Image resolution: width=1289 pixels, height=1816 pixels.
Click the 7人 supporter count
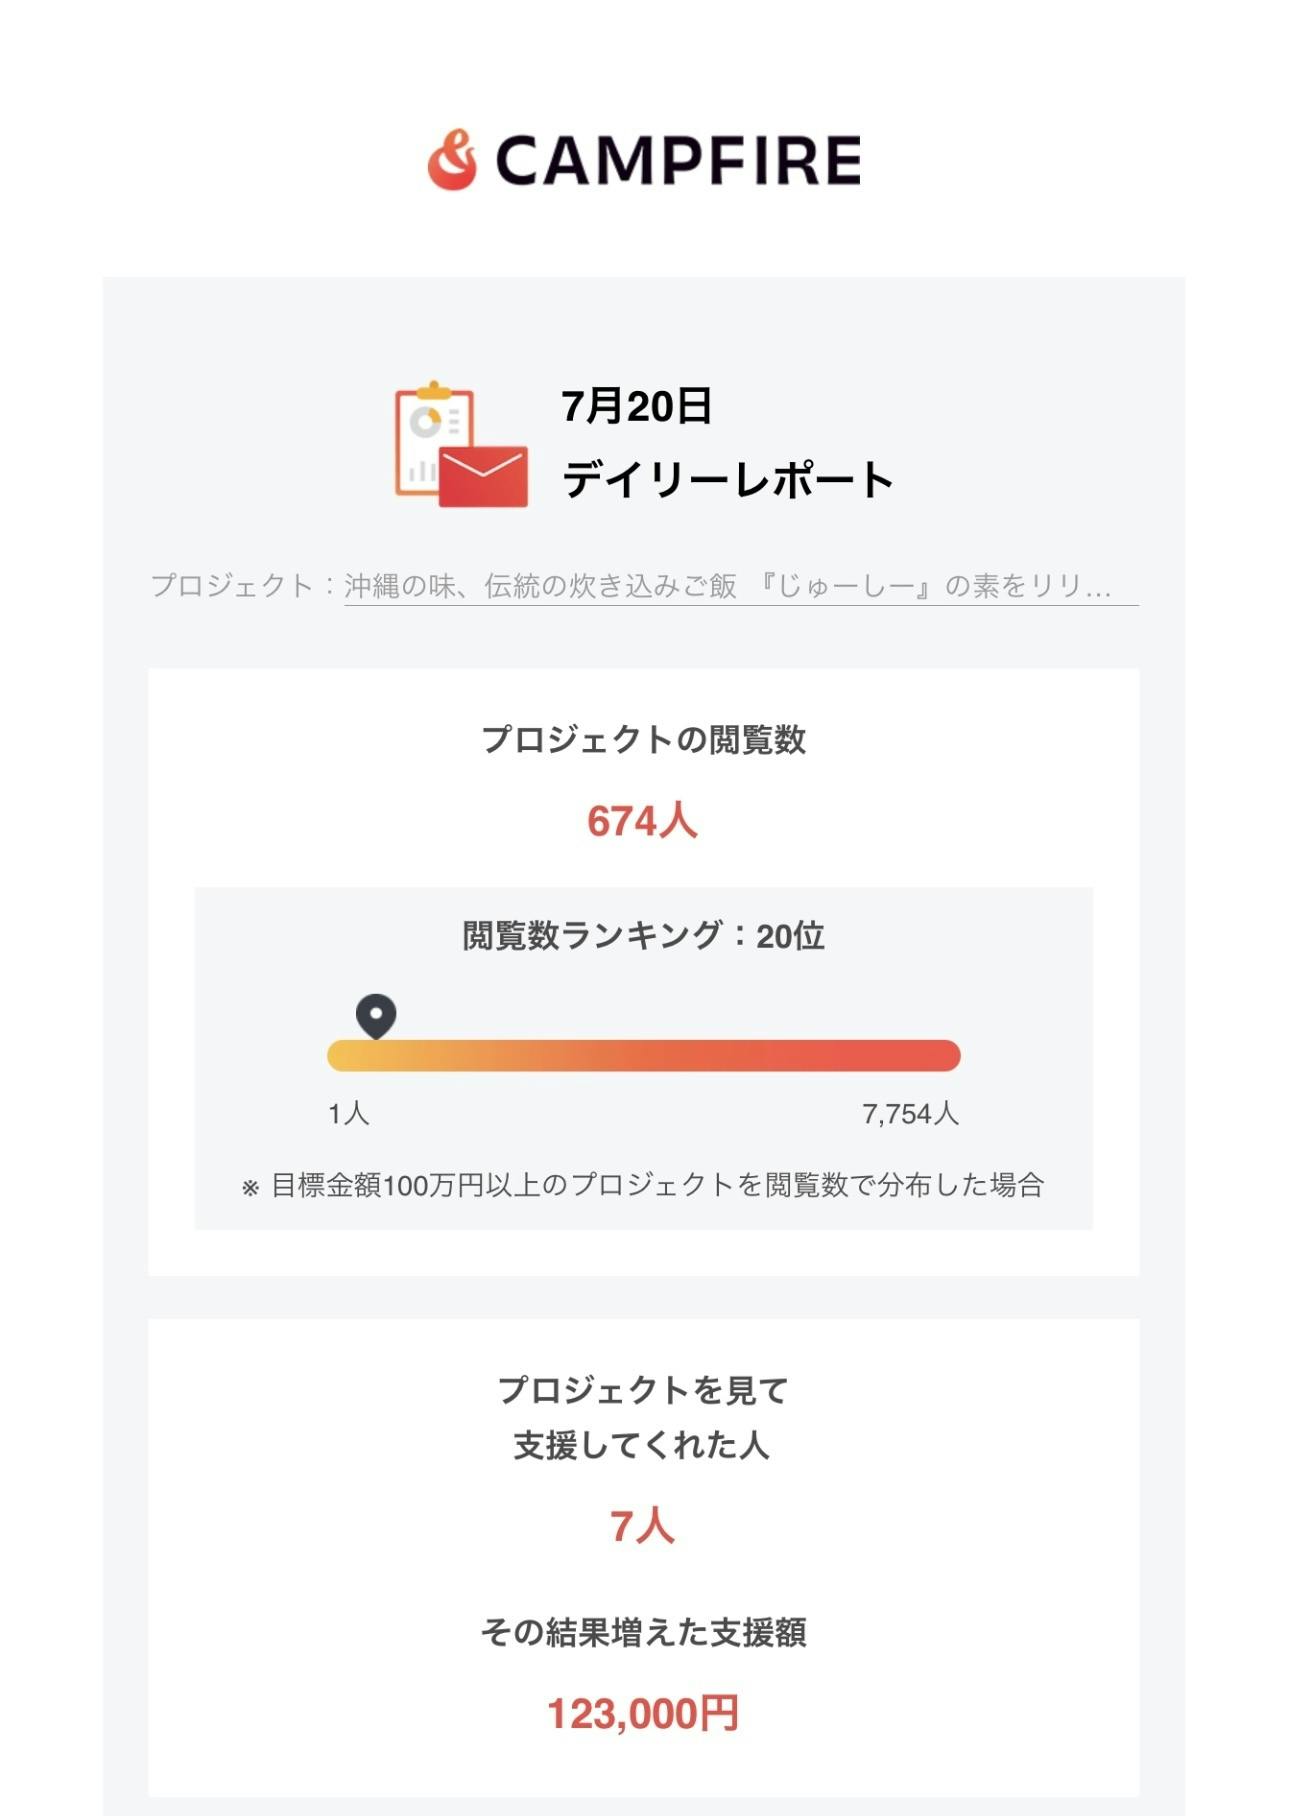coord(642,1526)
